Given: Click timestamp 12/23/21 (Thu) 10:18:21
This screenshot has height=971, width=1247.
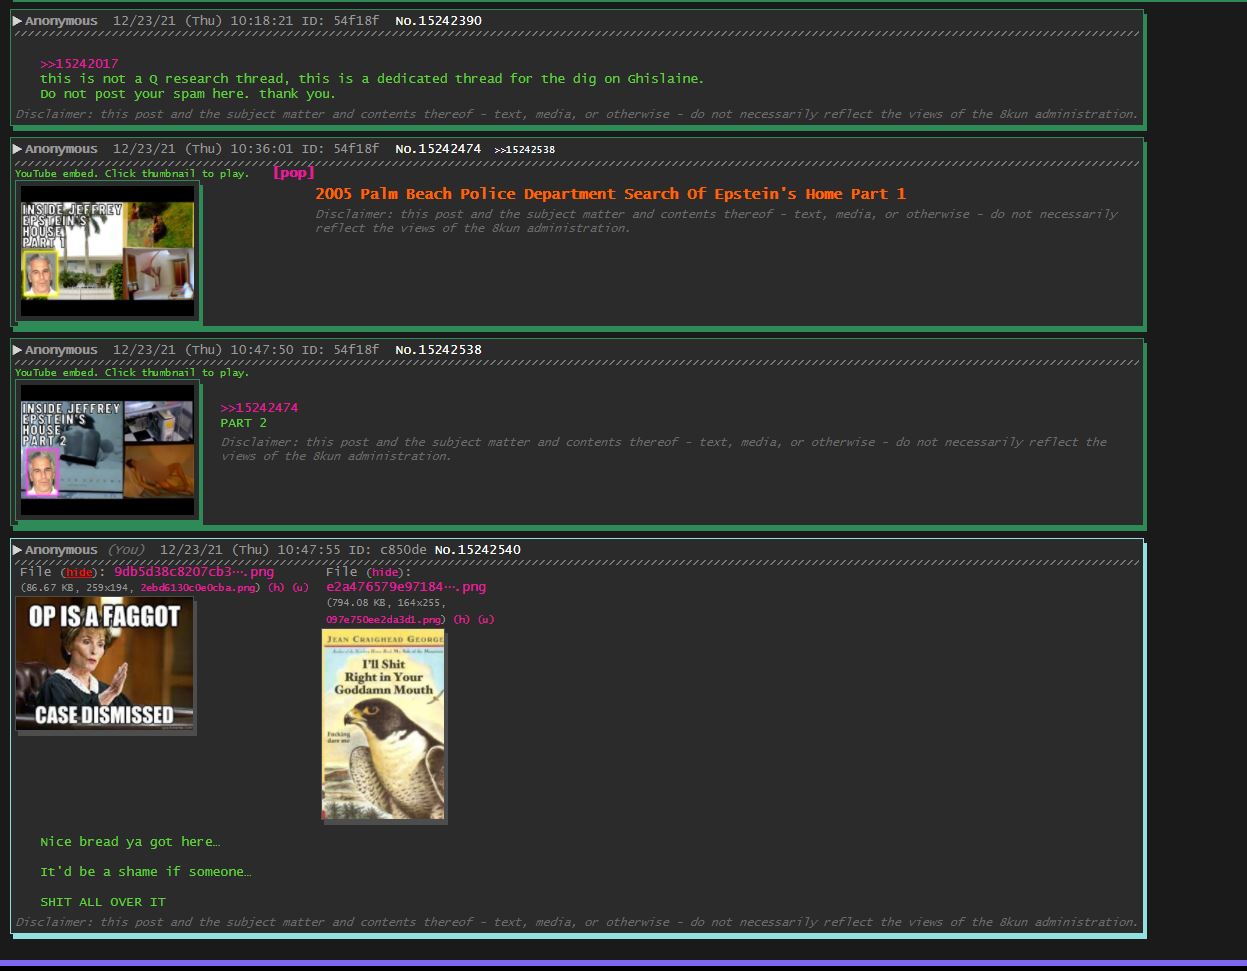Looking at the screenshot, I should (203, 21).
